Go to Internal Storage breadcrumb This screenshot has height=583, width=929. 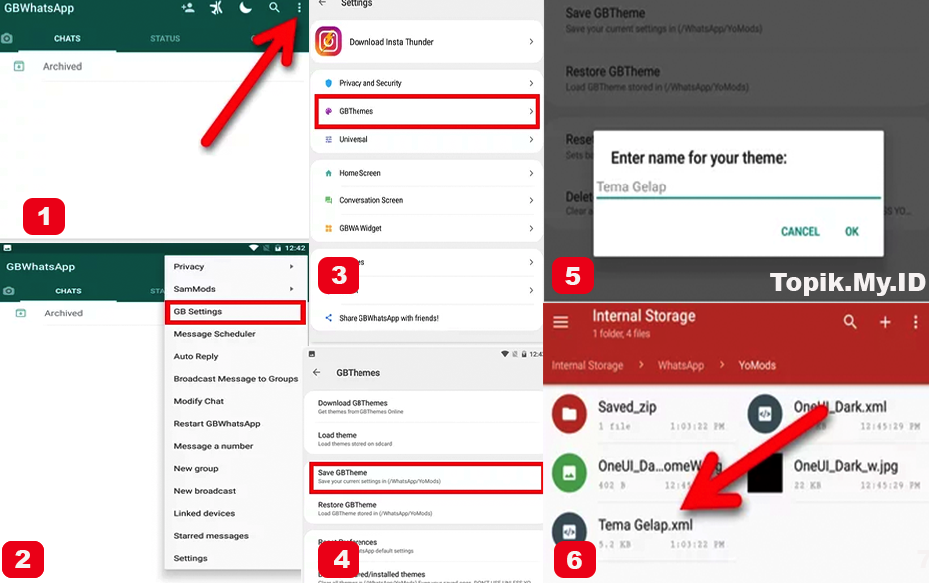pos(587,366)
